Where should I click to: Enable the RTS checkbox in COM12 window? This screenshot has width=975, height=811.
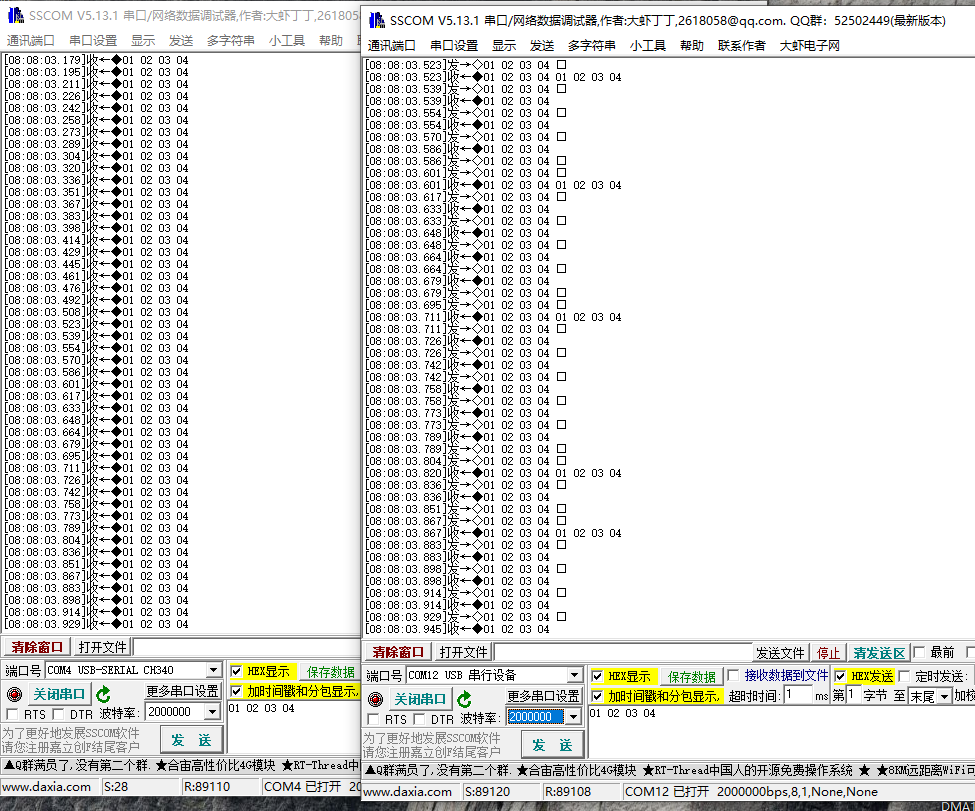pyautogui.click(x=375, y=720)
